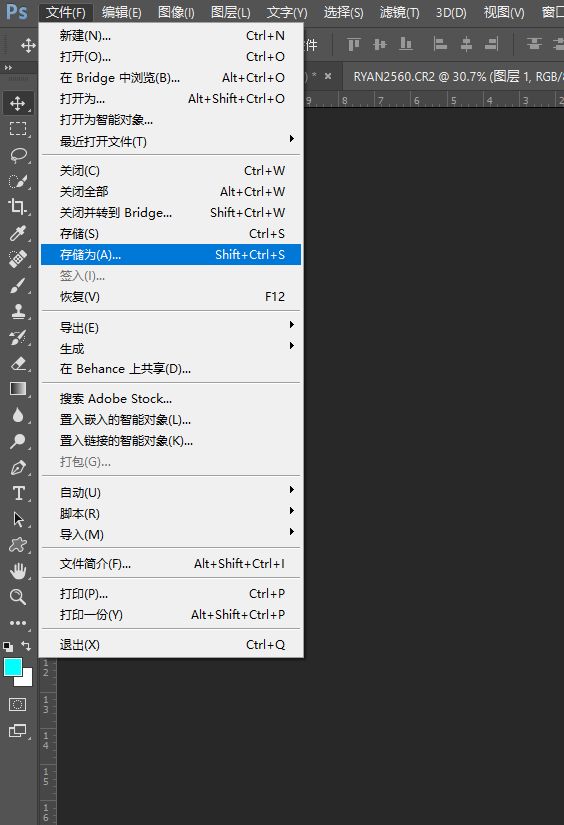Choose 存储(S) menu entry
Viewport: 564px width, 825px height.
click(172, 234)
